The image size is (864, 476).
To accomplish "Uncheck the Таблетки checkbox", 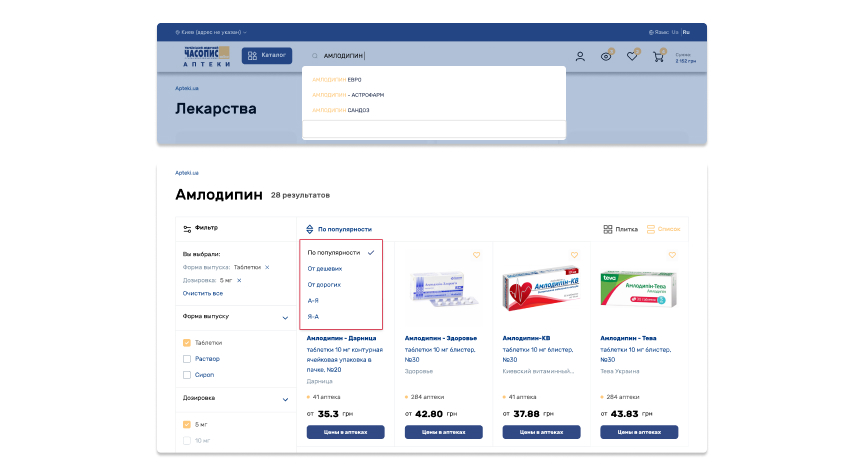I will (x=187, y=343).
